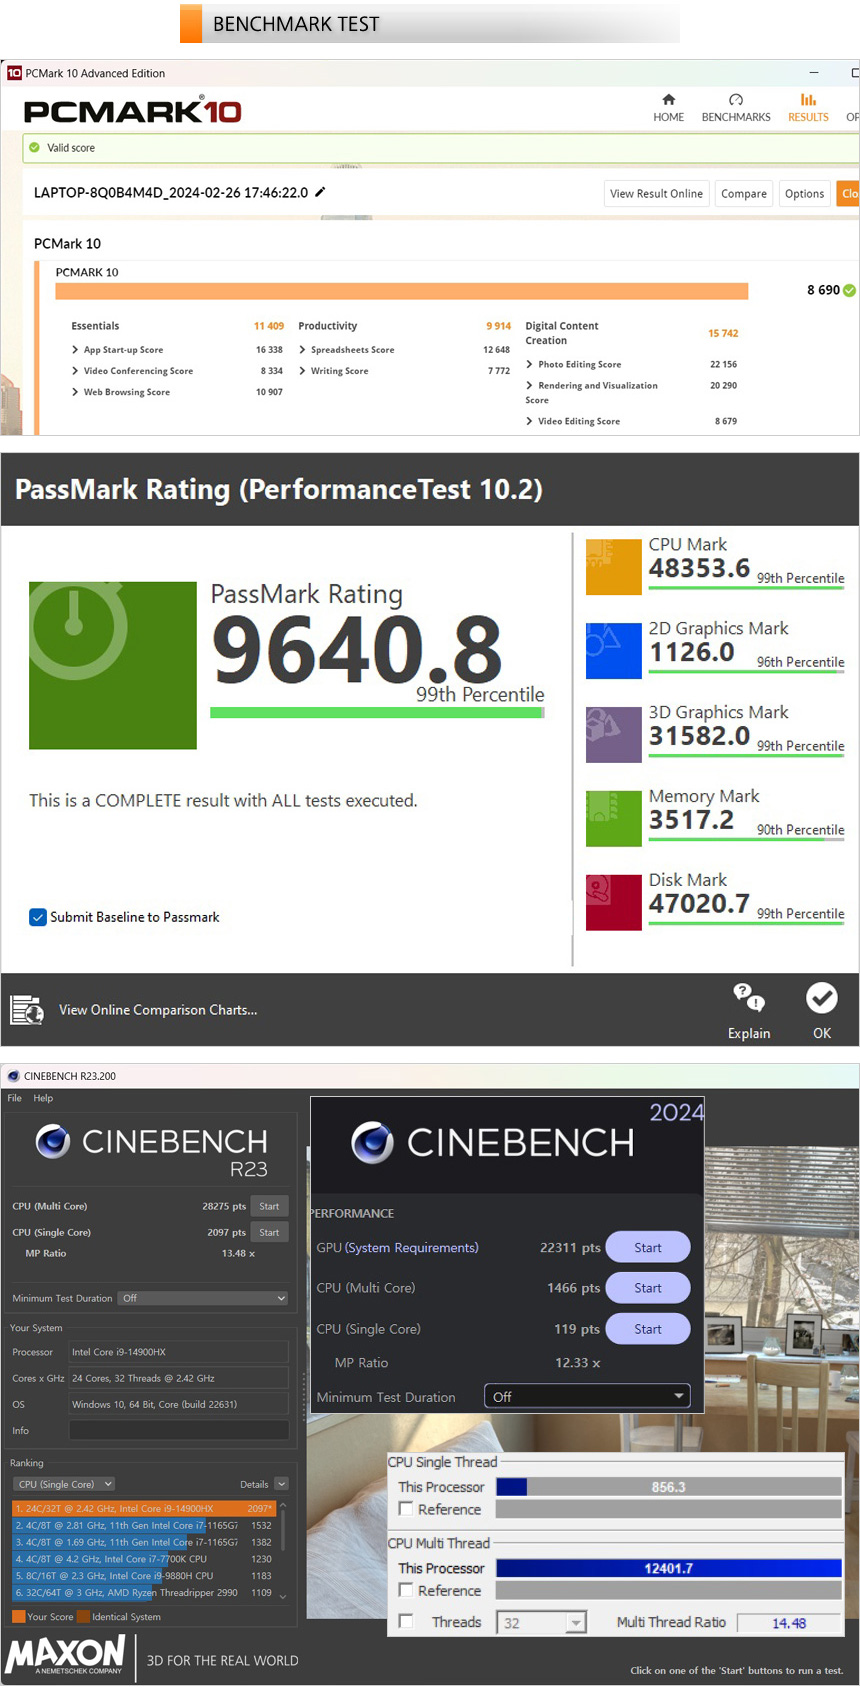Toggle the Threads checkbox
Screen dimensions: 860x1690
pos(406,1622)
